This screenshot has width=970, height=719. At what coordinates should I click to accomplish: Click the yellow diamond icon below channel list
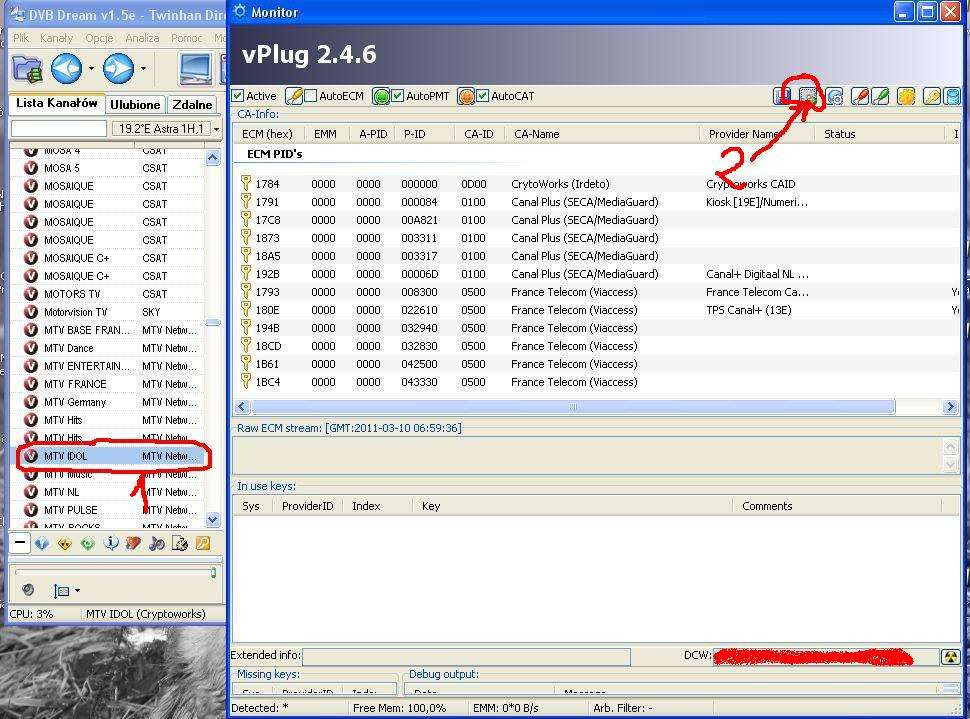(x=64, y=543)
